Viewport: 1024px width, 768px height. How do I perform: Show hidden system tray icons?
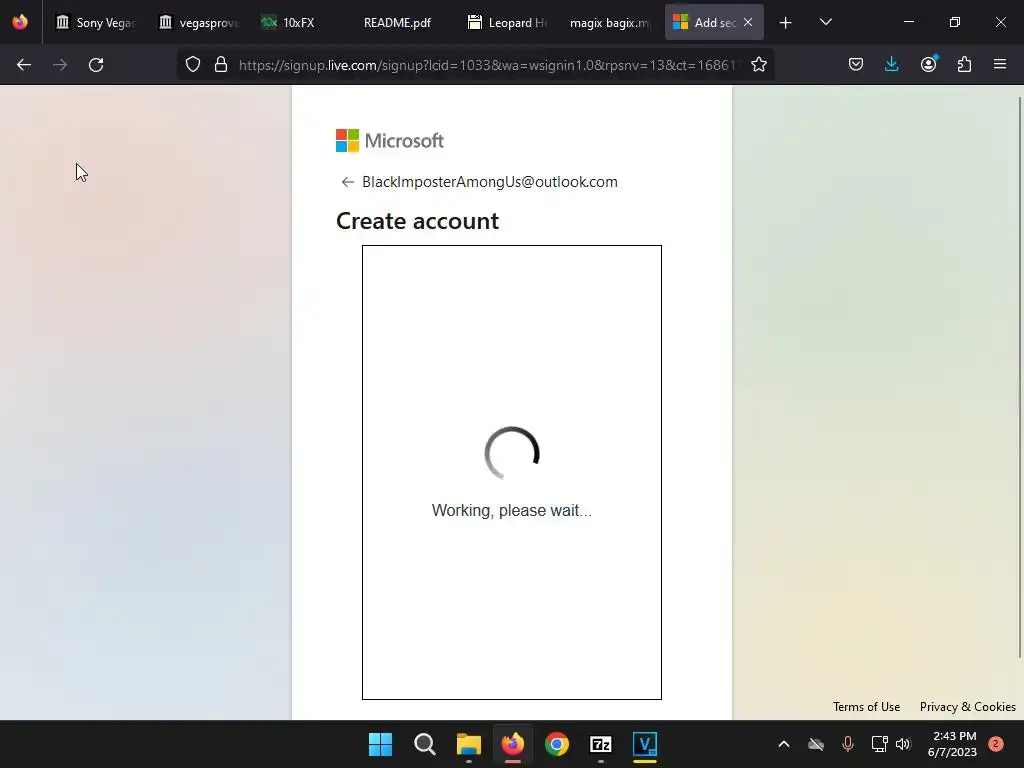tap(784, 744)
